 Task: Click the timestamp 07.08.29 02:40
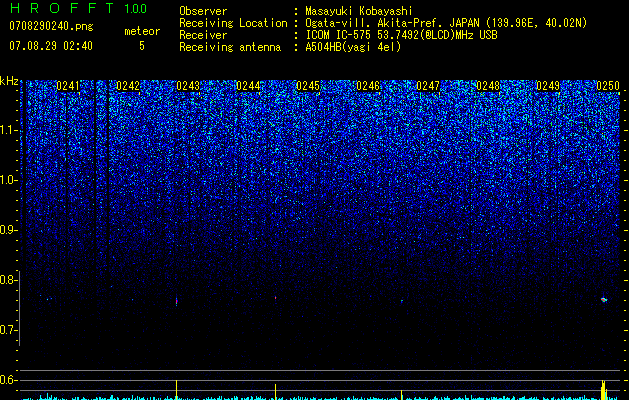pos(51,46)
